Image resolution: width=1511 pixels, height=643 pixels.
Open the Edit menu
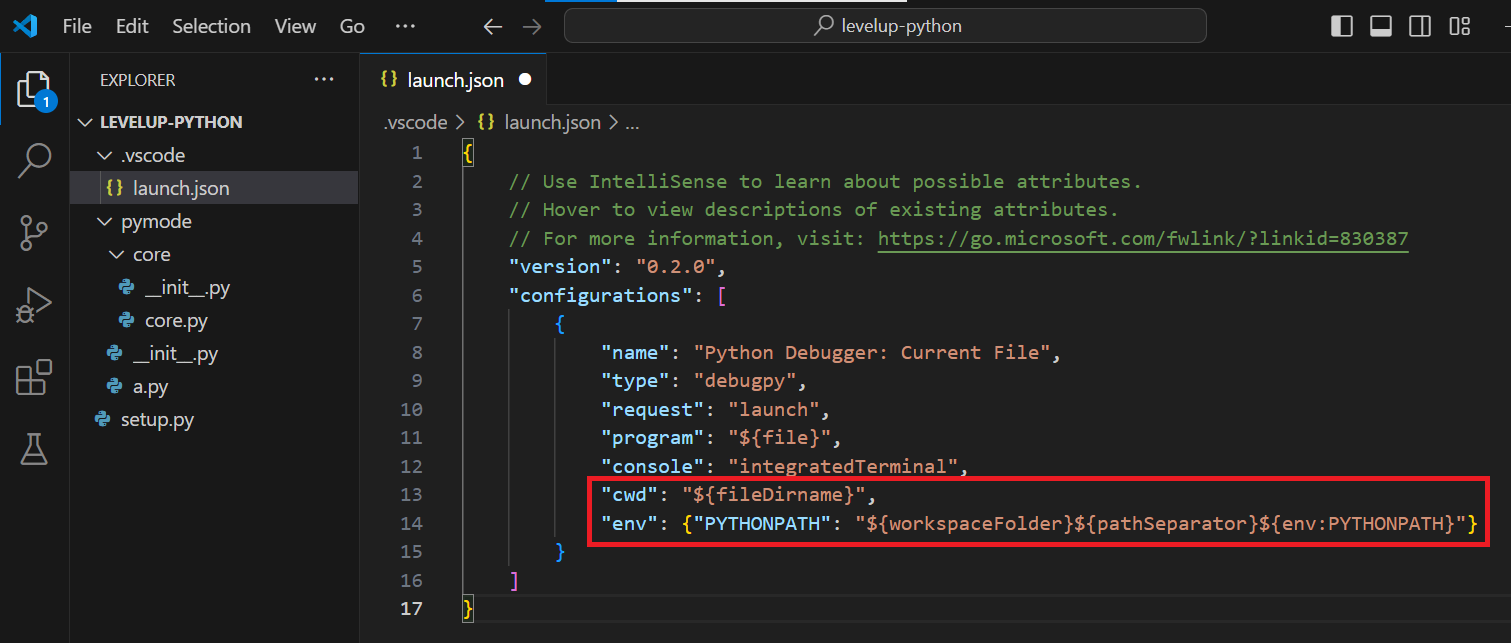132,27
